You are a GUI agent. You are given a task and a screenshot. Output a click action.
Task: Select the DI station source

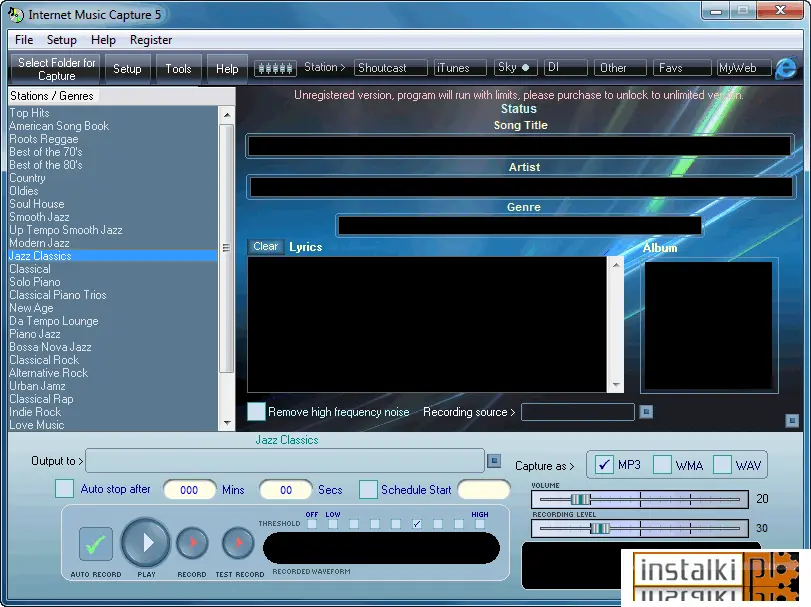point(565,68)
